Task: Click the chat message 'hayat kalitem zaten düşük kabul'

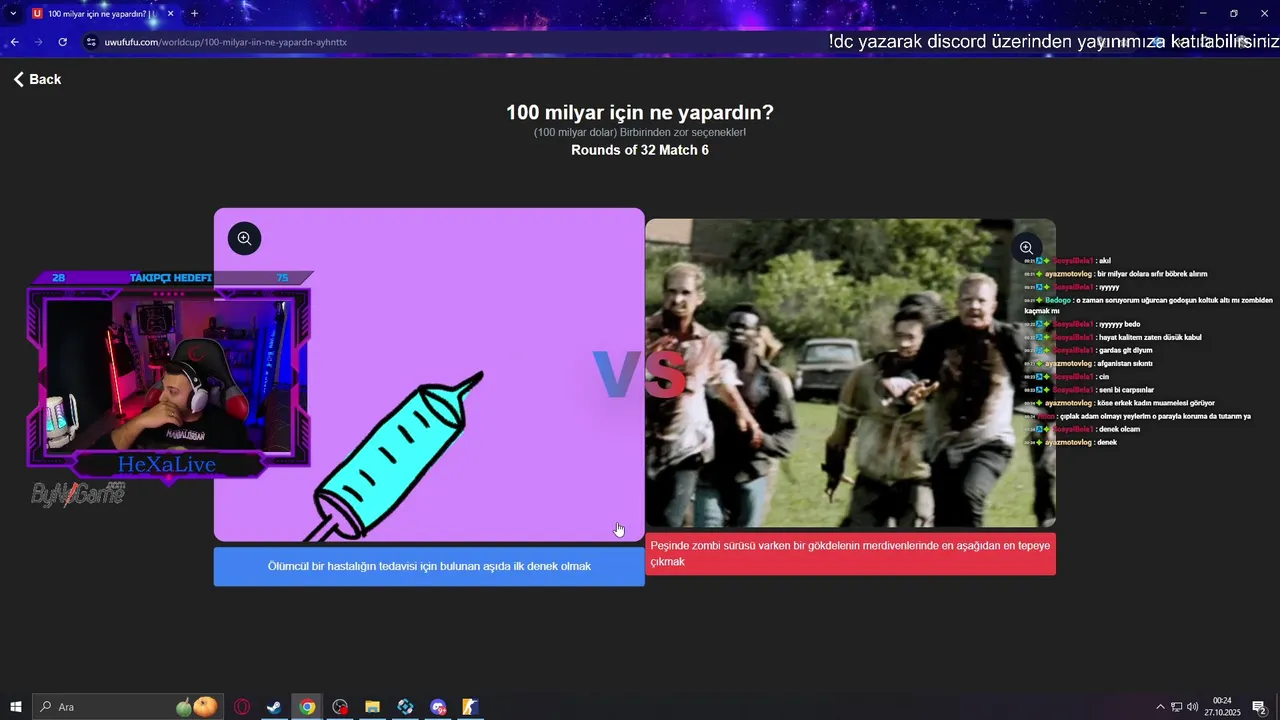Action: click(x=1150, y=337)
